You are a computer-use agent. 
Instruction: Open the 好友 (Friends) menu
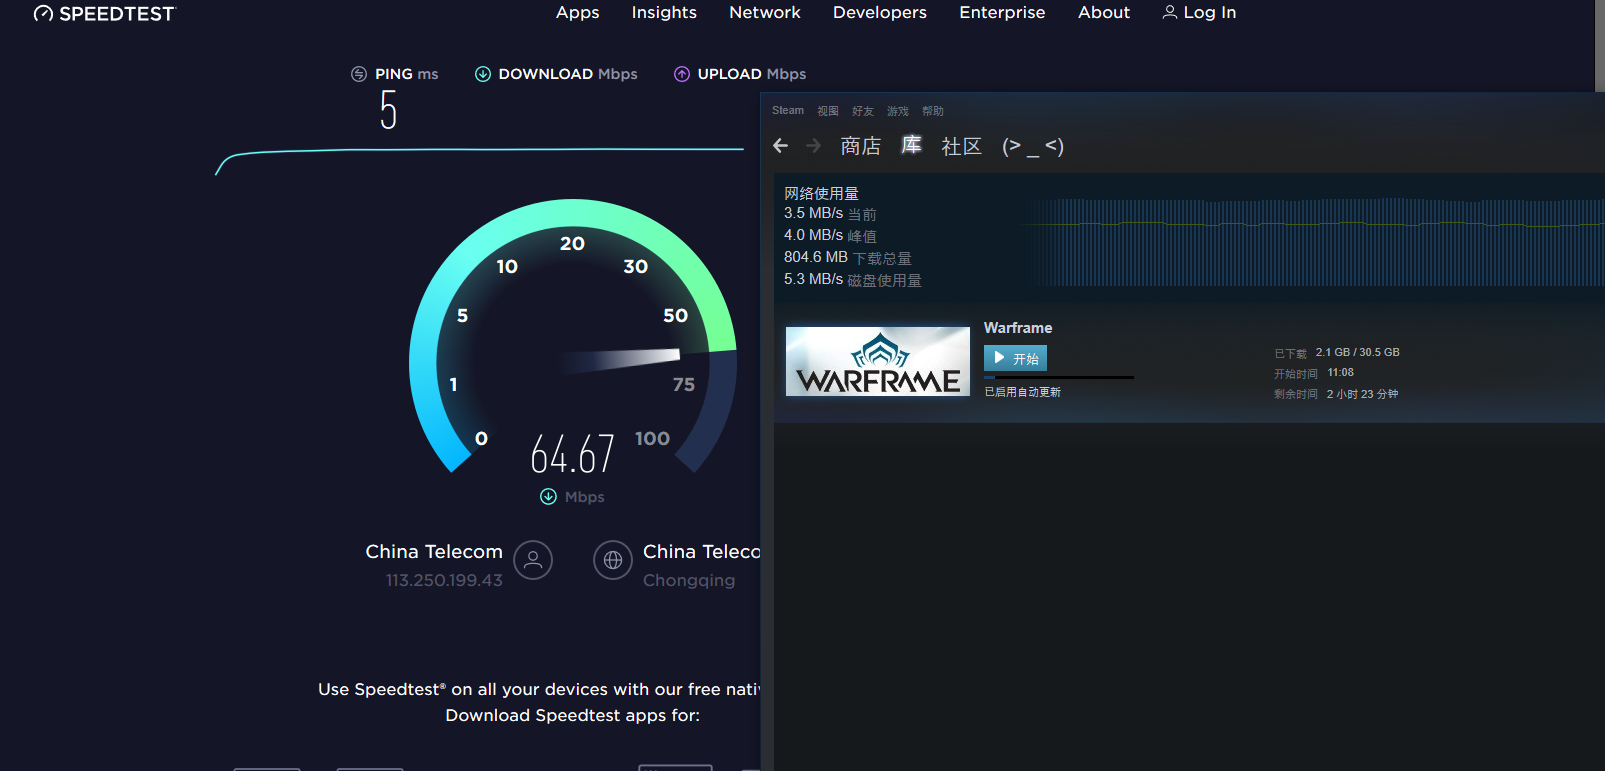863,111
